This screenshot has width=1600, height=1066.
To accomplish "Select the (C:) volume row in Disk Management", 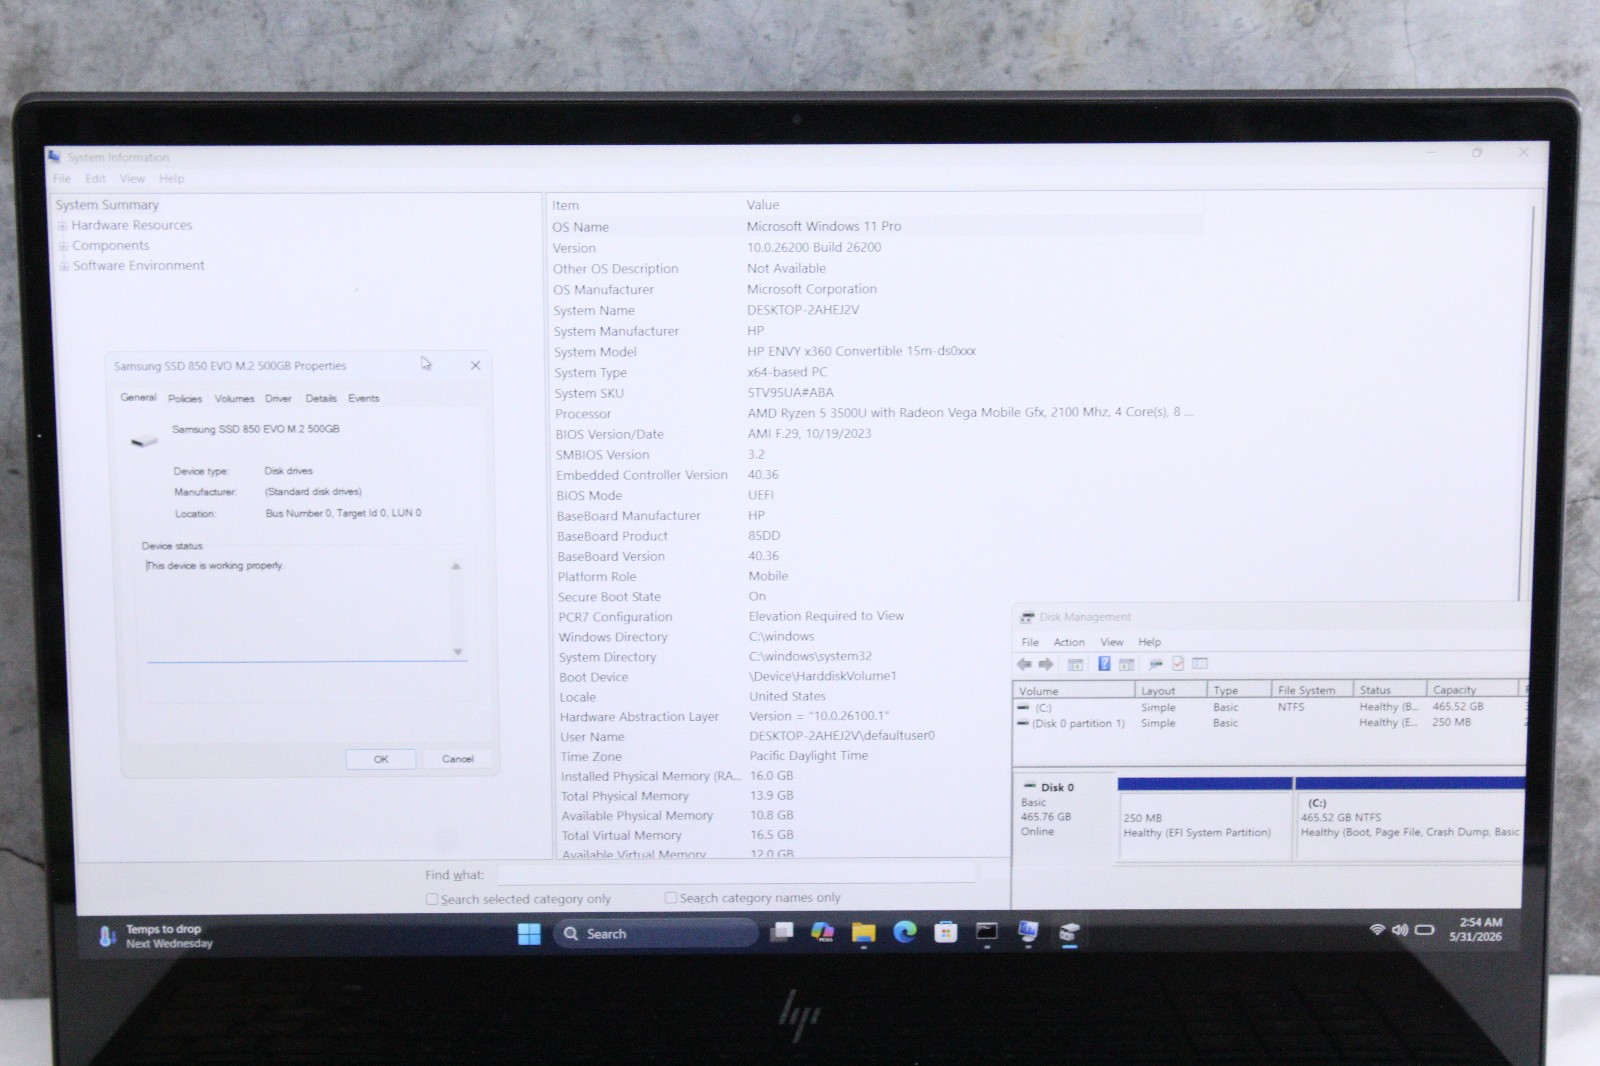I will click(1270, 707).
